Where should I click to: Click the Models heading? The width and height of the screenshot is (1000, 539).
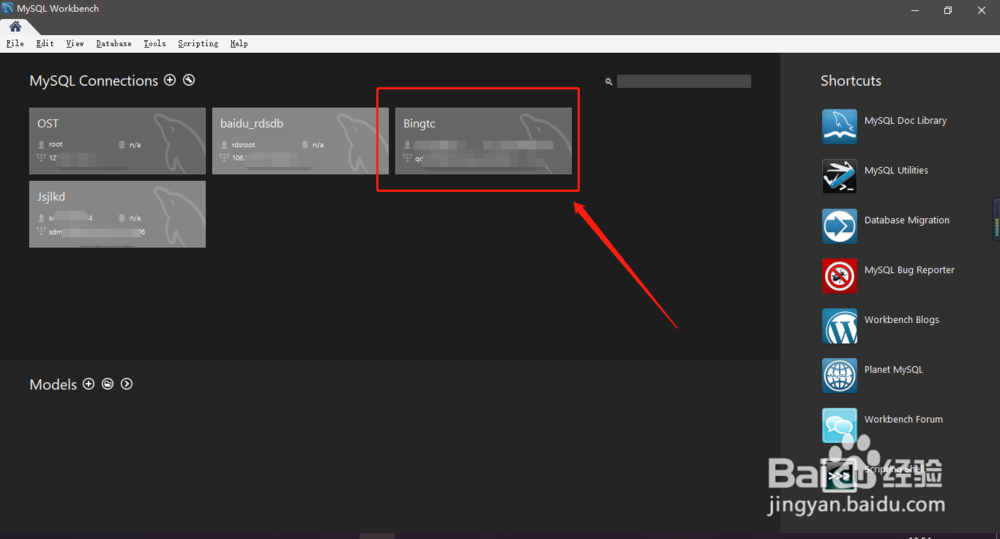click(53, 385)
